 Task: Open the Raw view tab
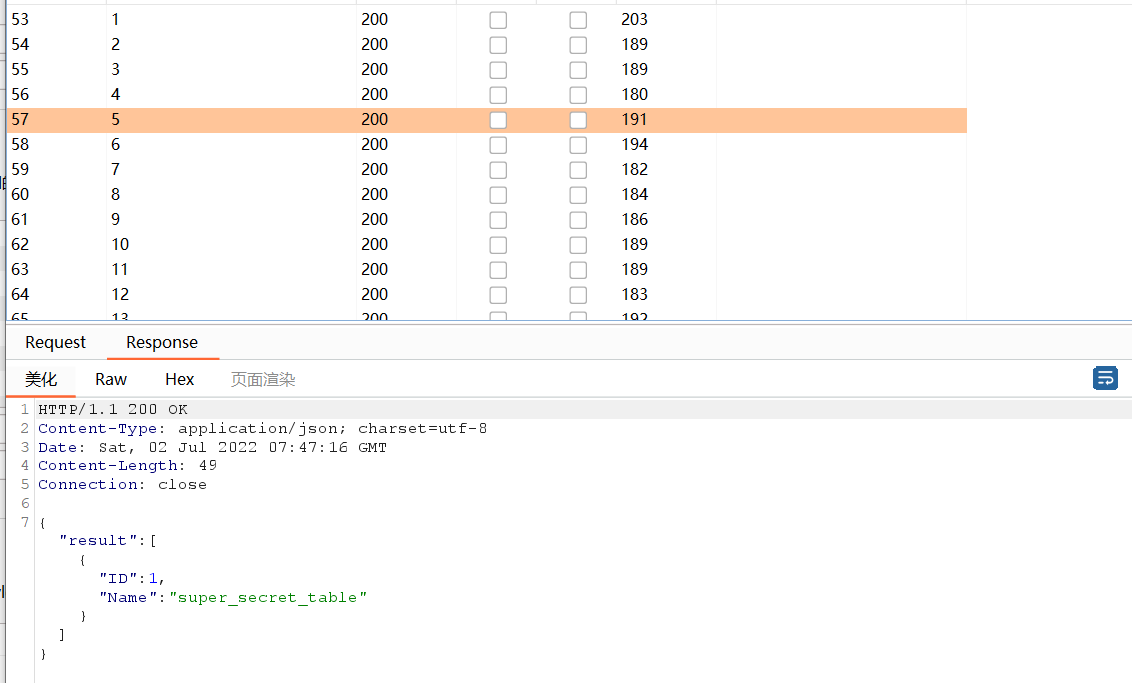[x=111, y=379]
